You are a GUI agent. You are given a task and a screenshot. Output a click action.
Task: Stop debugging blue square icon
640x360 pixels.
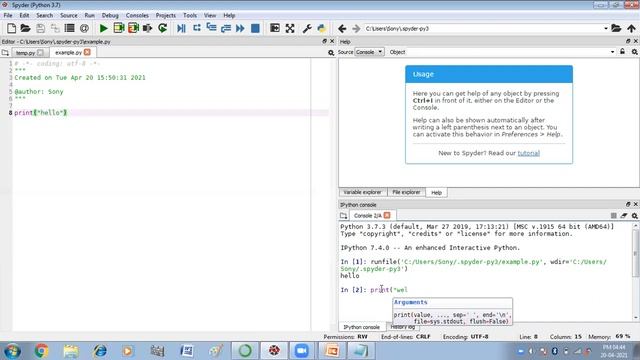(x=255, y=28)
